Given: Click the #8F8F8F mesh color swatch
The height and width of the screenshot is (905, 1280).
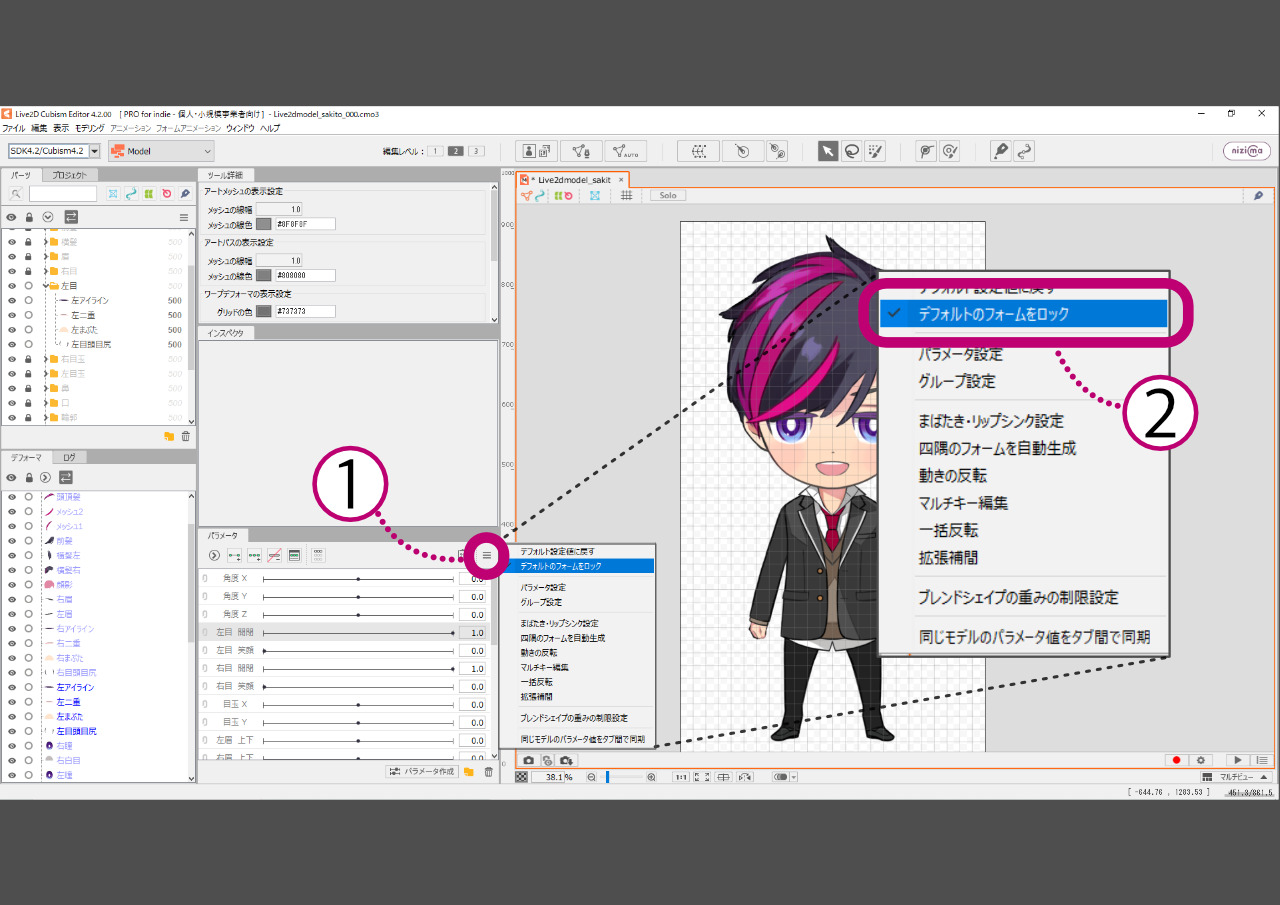Looking at the screenshot, I should pyautogui.click(x=264, y=224).
